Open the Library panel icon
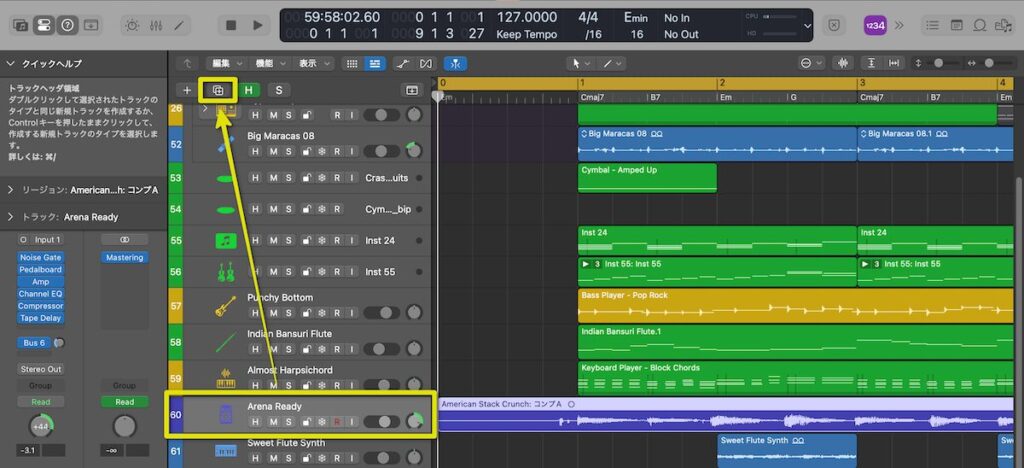Screen dimensions: 1024x468 (x=22, y=25)
